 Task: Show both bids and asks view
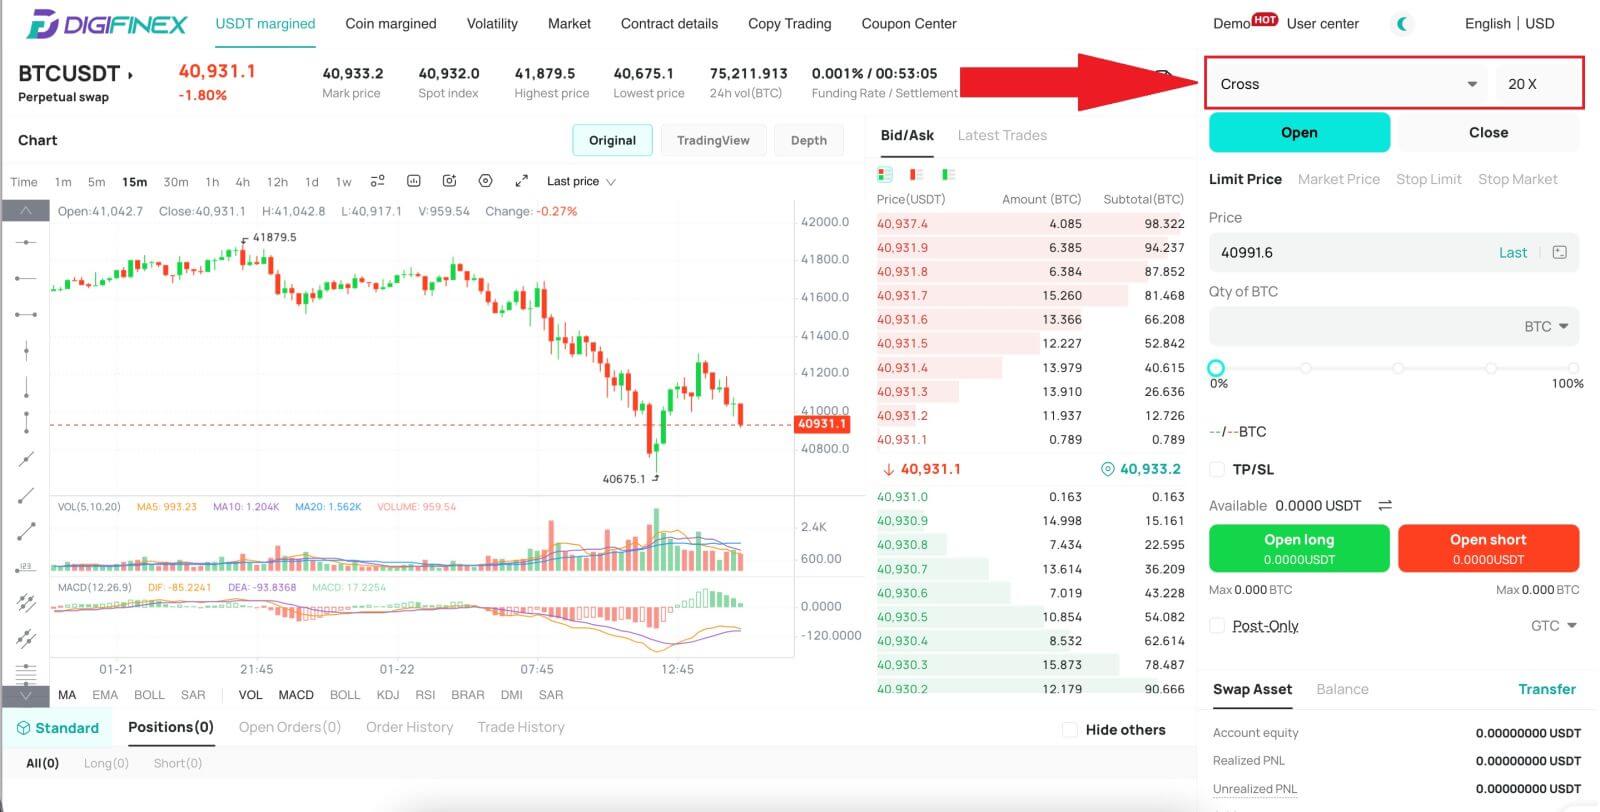coord(884,174)
